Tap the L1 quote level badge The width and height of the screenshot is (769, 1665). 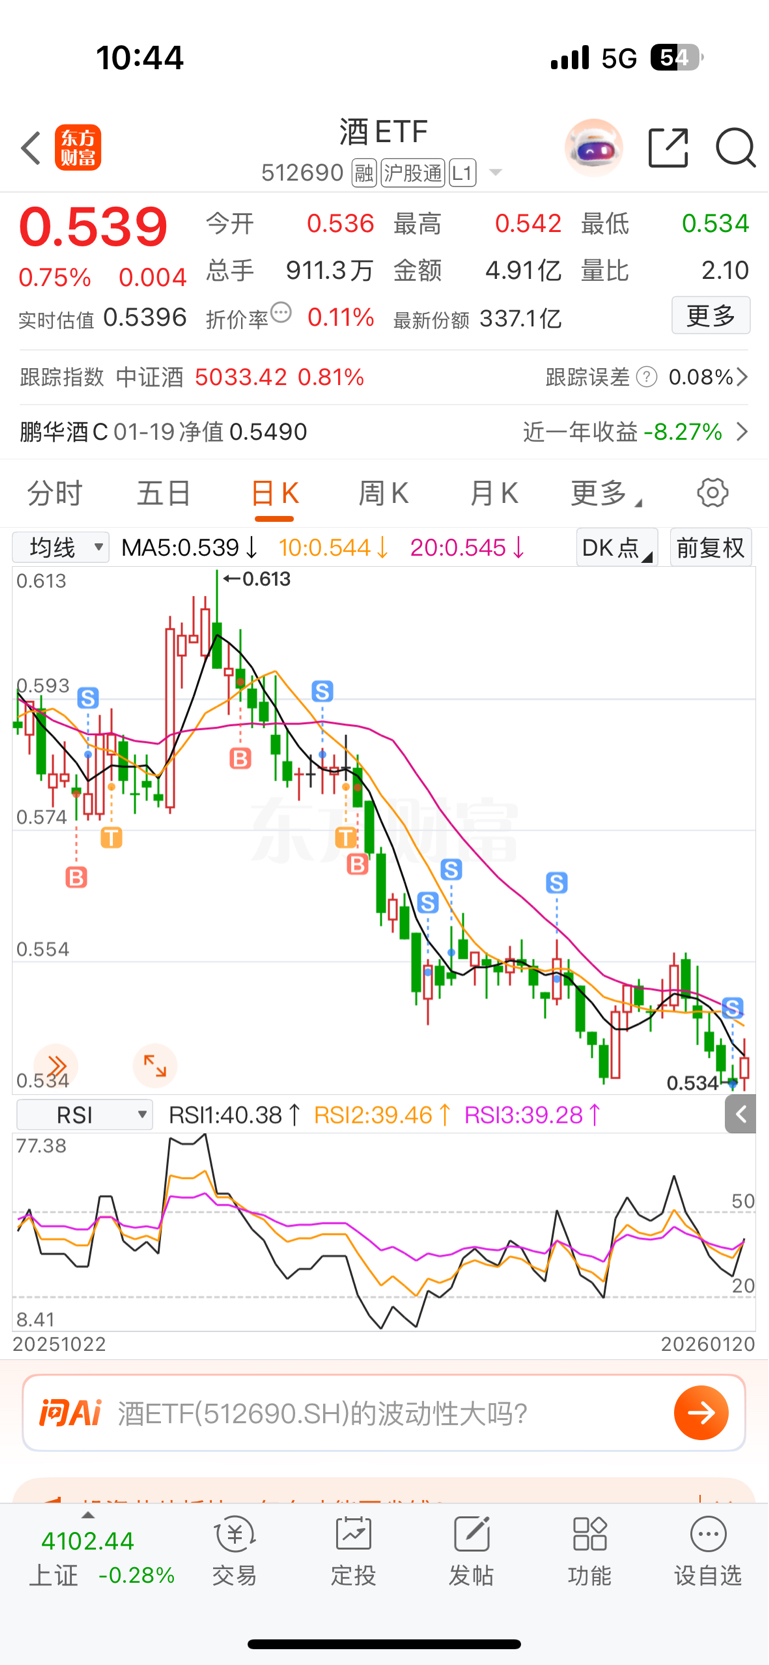[x=462, y=174]
